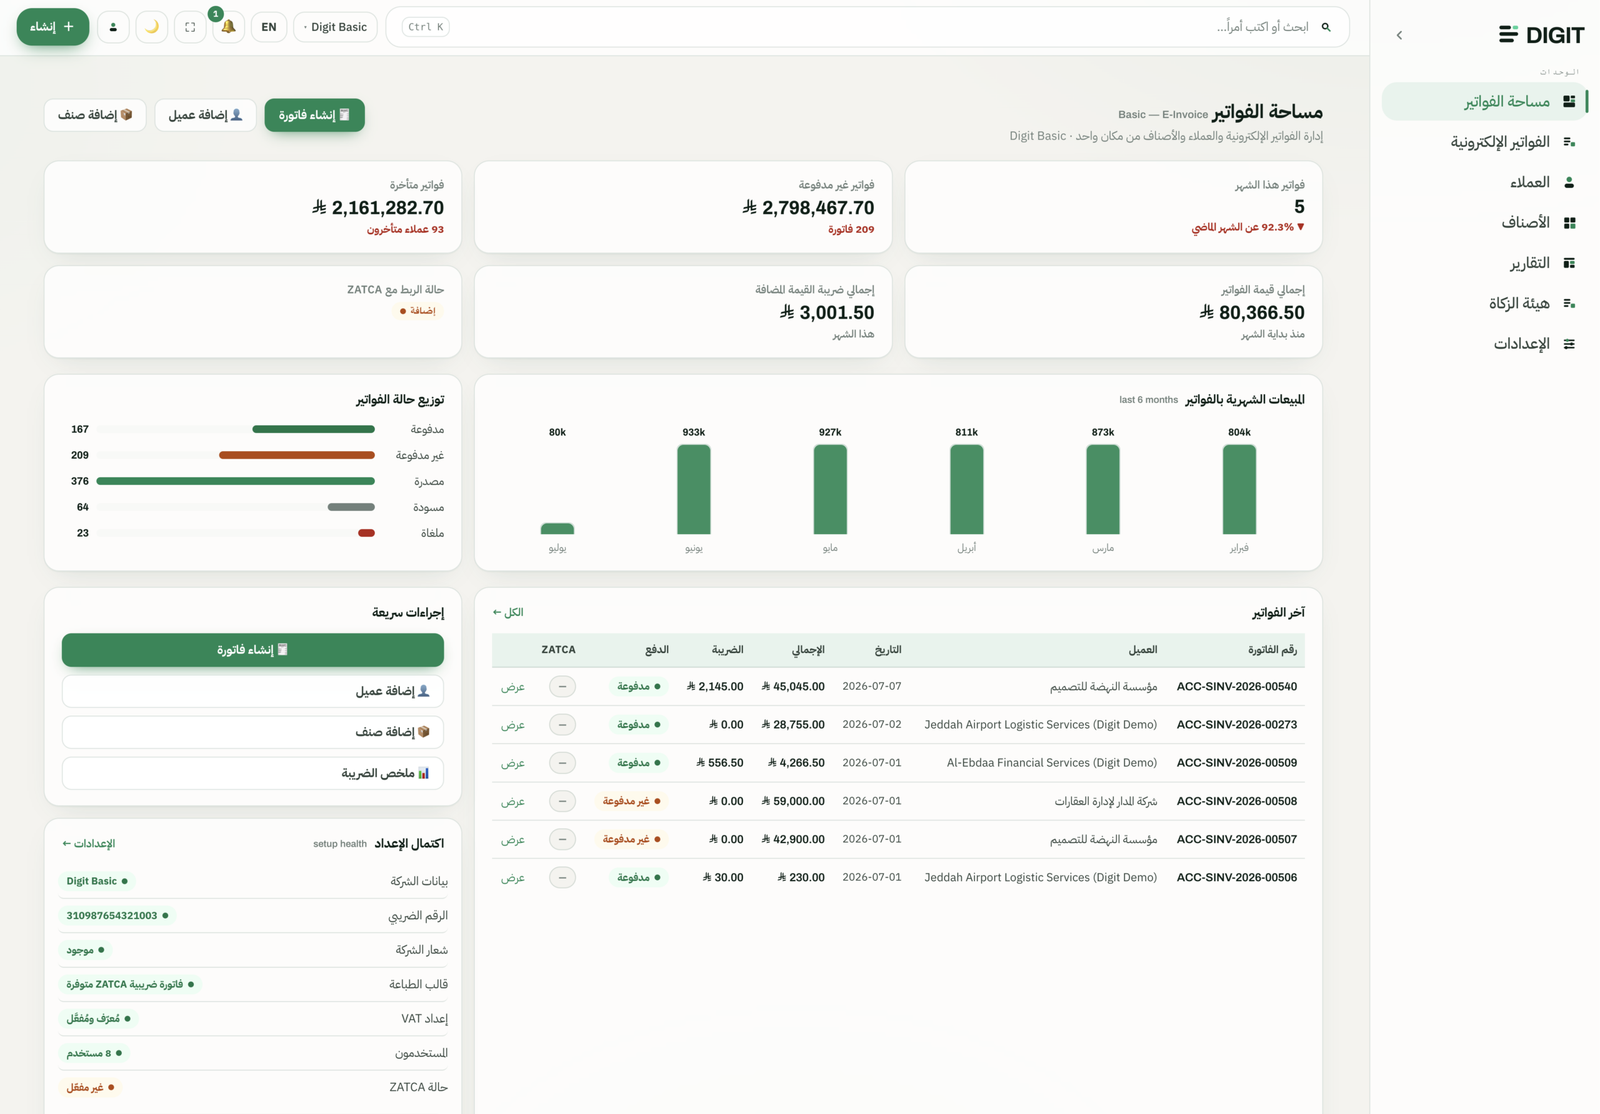Click the يونيو bar in sales chart
Viewport: 1600px width, 1114px height.
tap(694, 489)
